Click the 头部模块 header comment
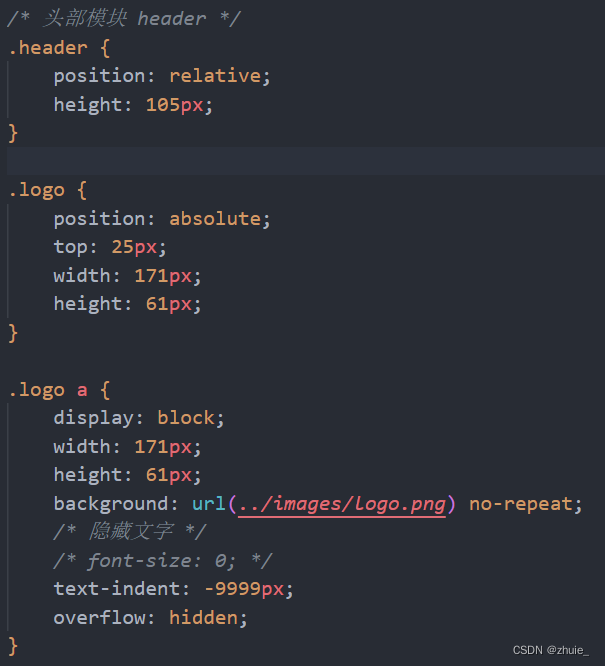Image resolution: width=605 pixels, height=666 pixels. (124, 19)
